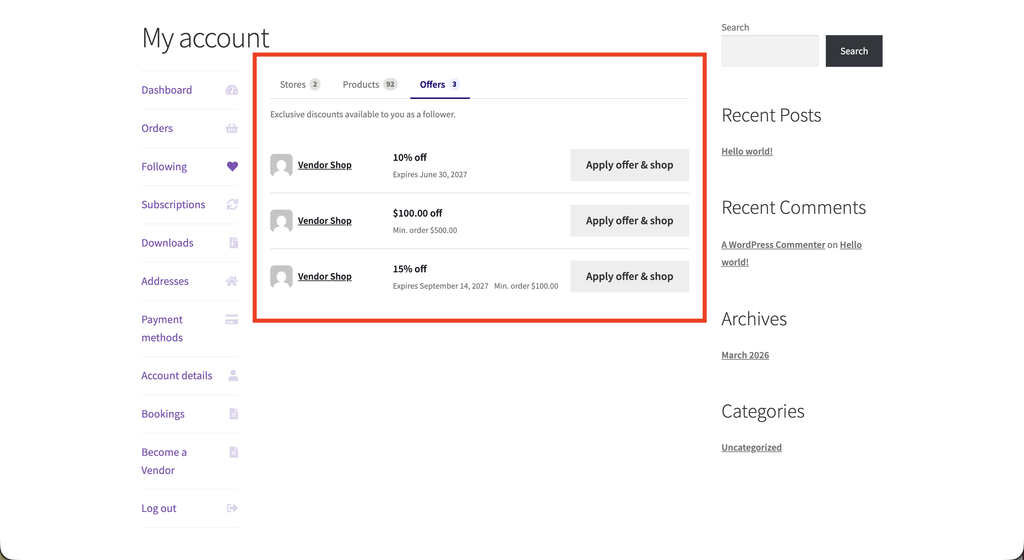1024x560 pixels.
Task: Open Addresses in account menu
Action: (x=165, y=281)
